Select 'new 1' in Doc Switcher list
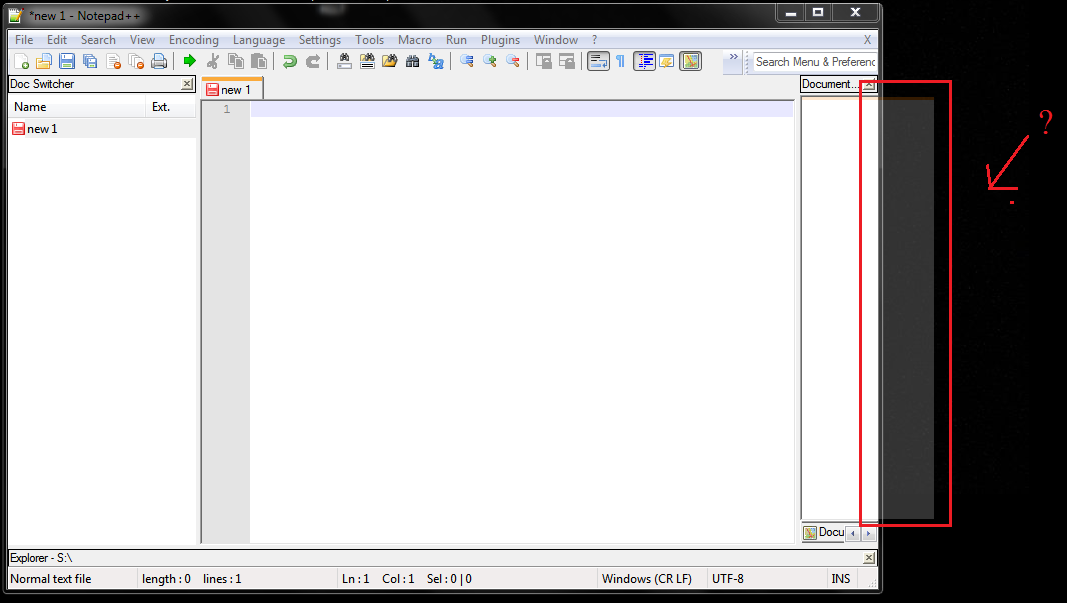 coord(42,129)
